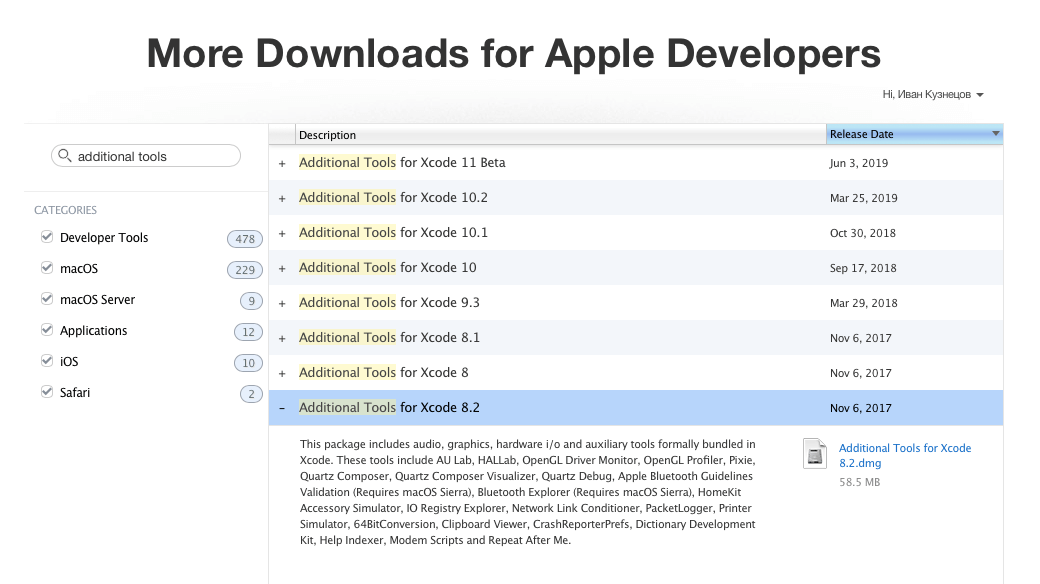The image size is (1040, 584).
Task: Sort by the Release Date column header
Action: (914, 134)
